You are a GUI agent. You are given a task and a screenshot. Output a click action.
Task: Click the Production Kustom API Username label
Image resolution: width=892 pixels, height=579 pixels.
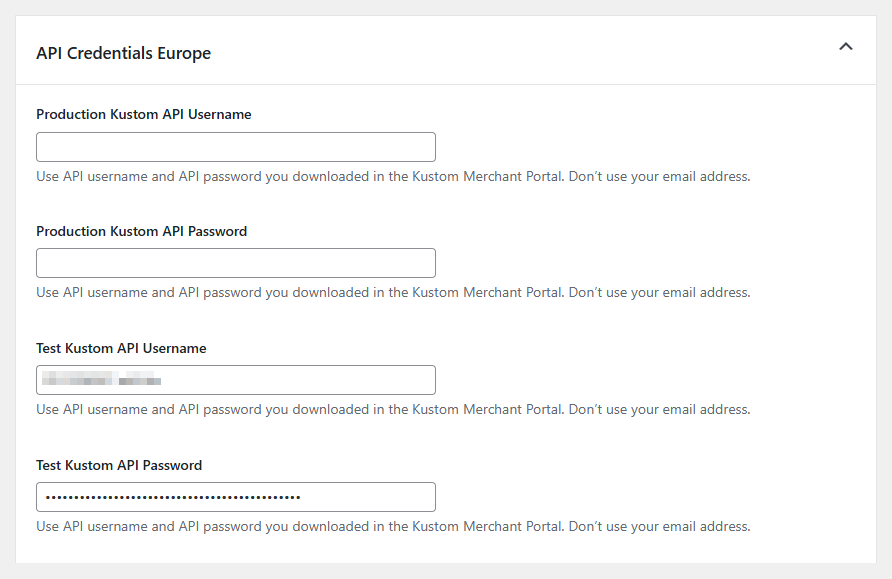pos(144,115)
